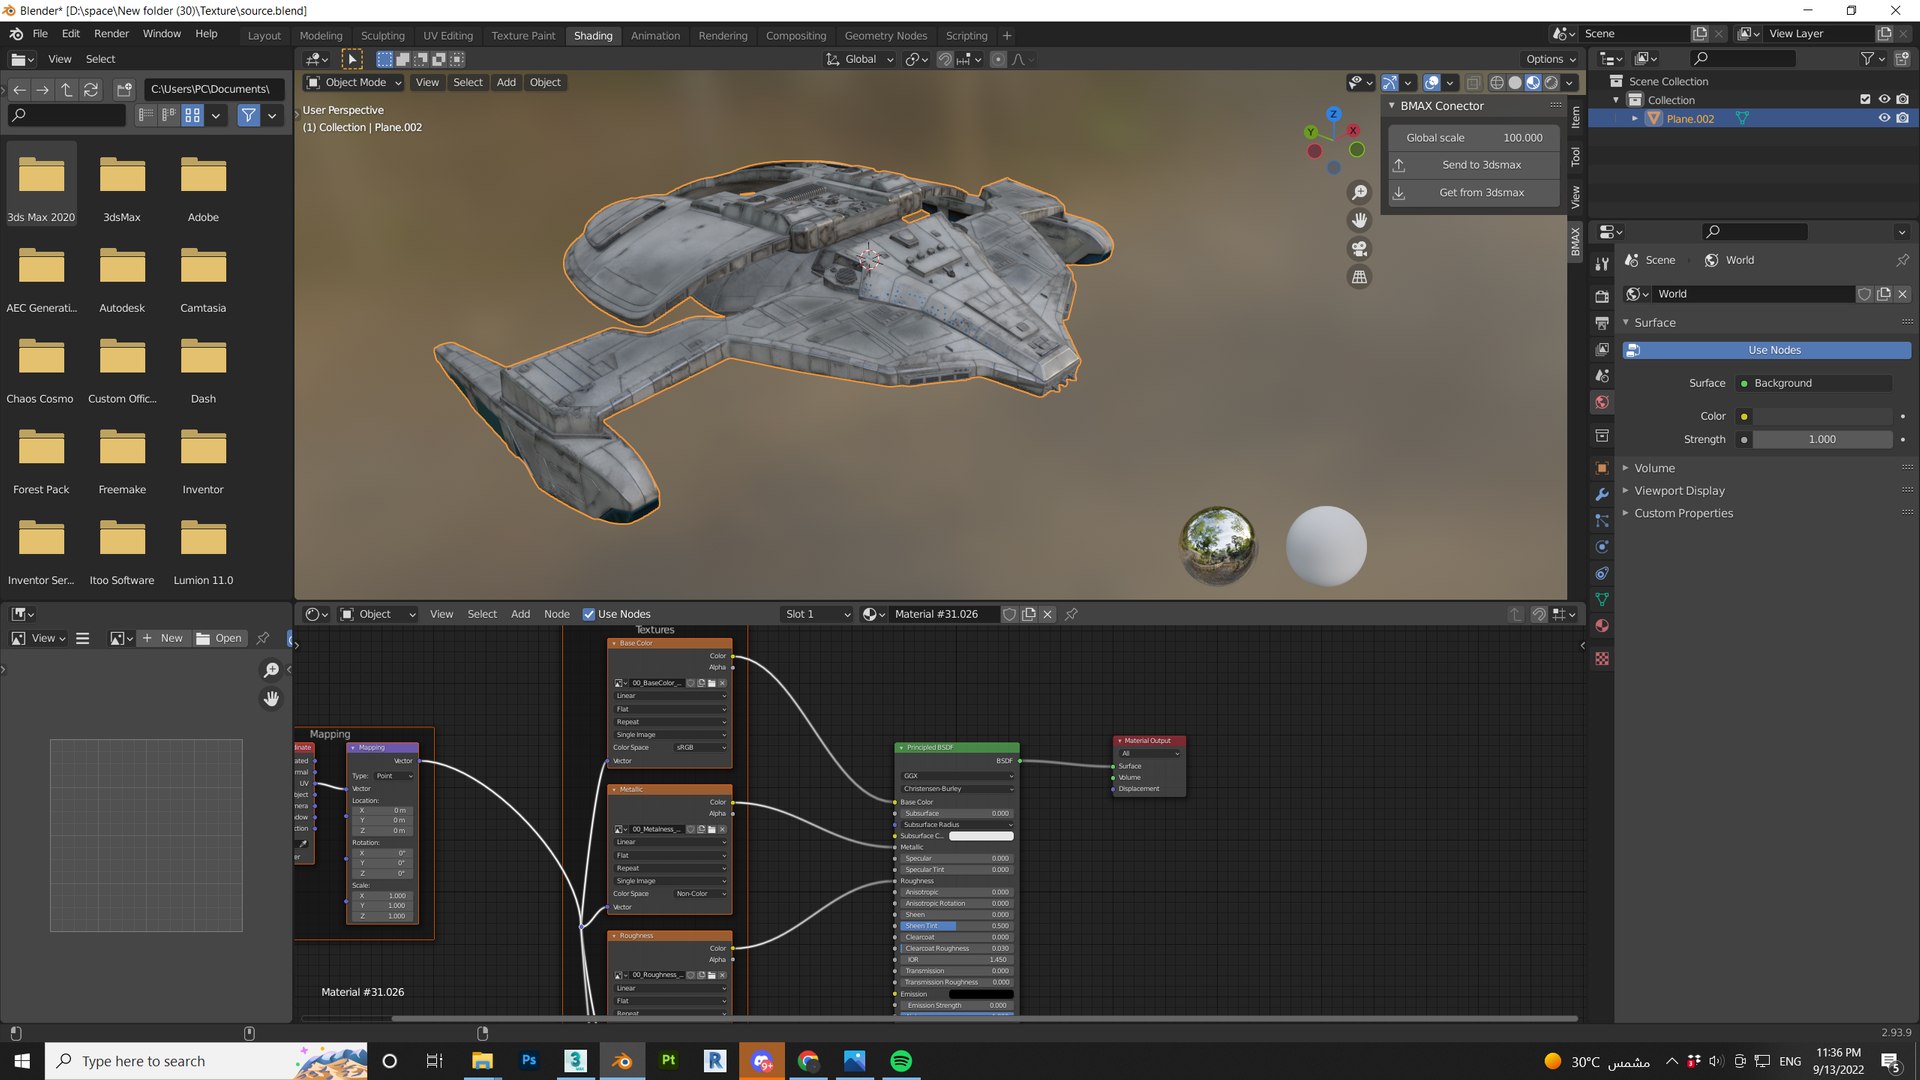Switch file browser to thumbnail display mode
This screenshot has height=1080, width=1920.
point(192,116)
